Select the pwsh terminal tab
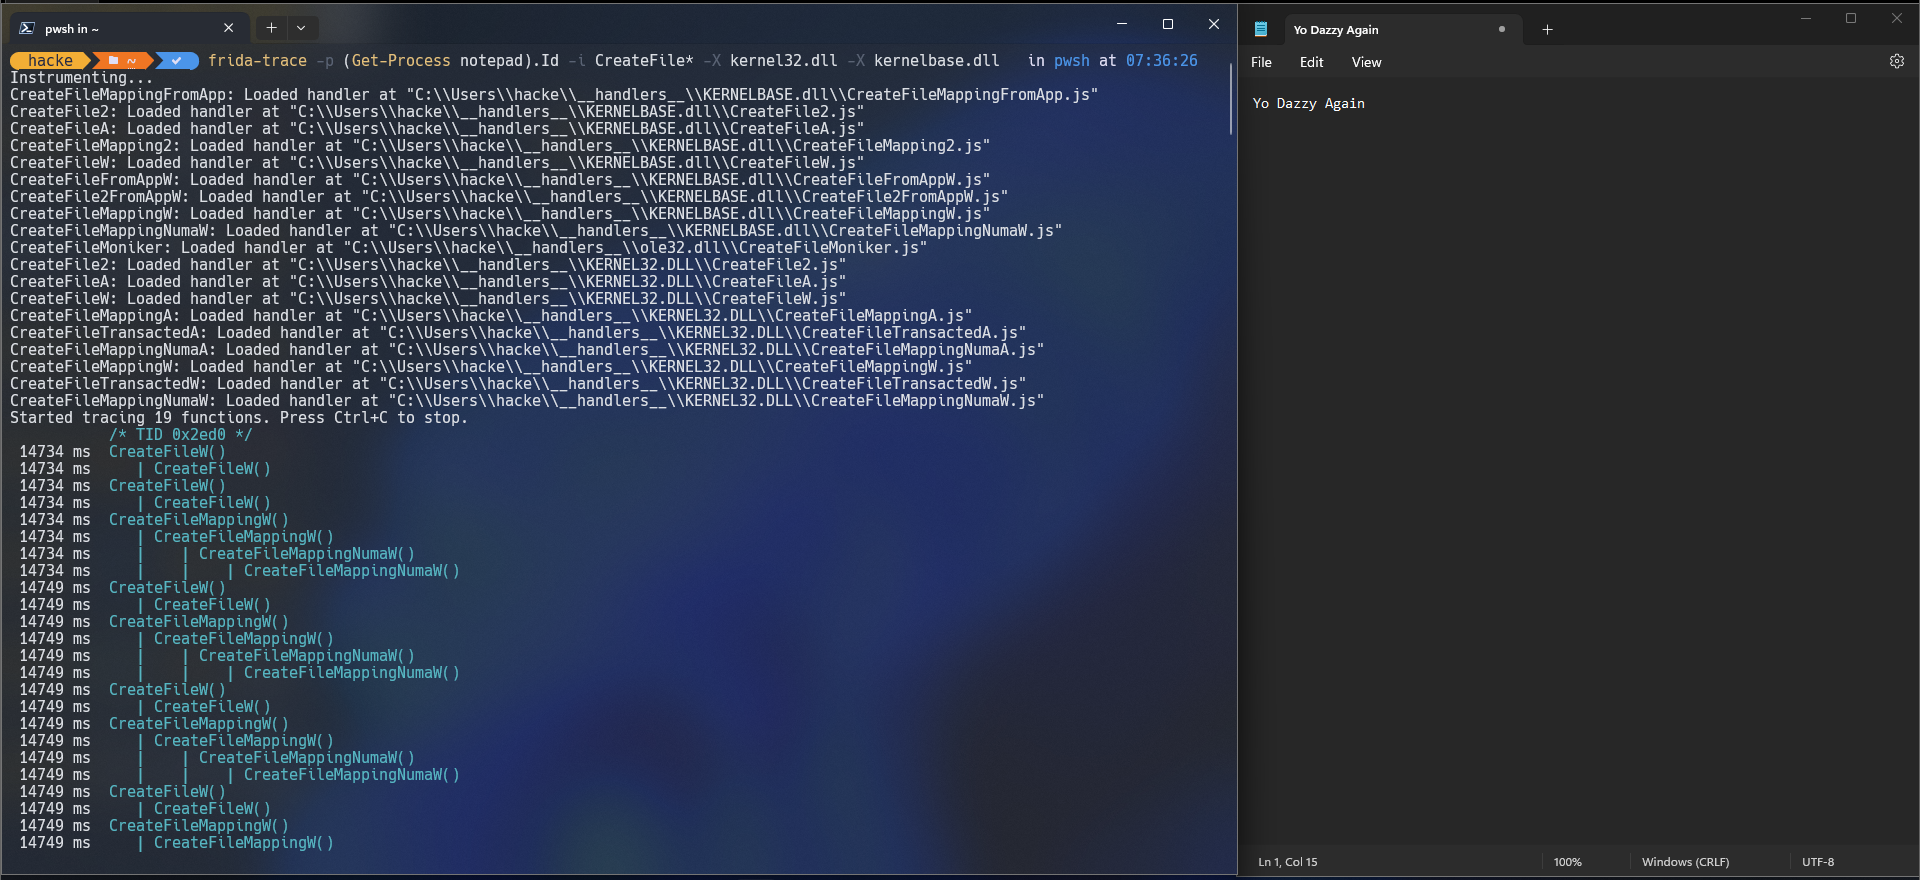 coord(127,28)
